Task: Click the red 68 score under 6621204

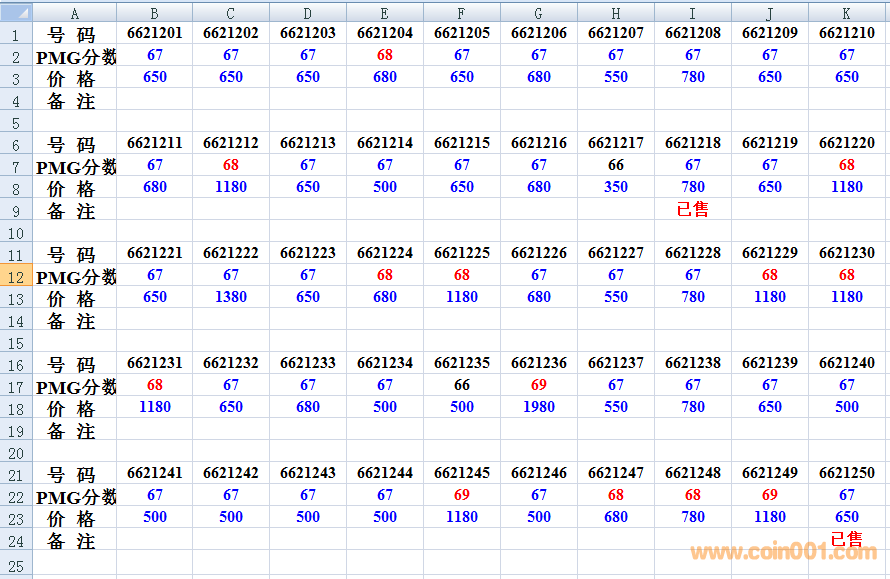Action: pos(385,55)
